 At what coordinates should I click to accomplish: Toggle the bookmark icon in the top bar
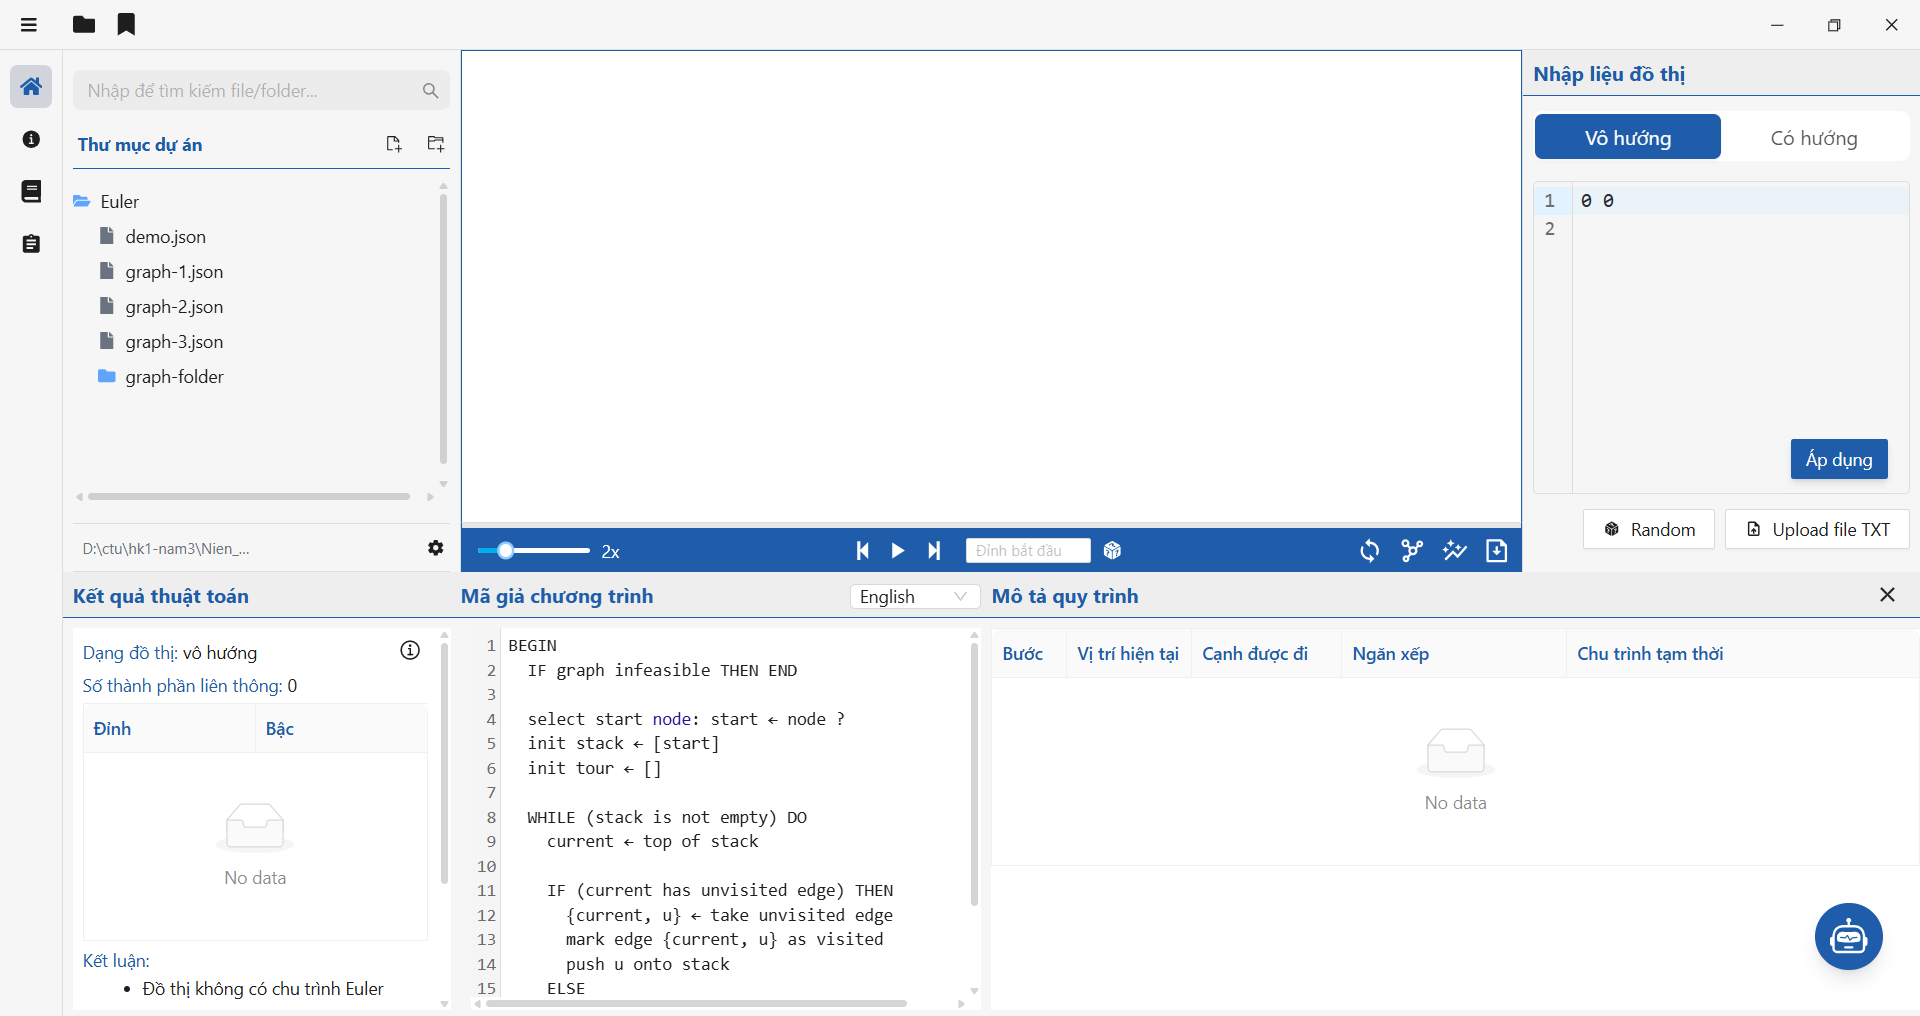click(x=126, y=24)
